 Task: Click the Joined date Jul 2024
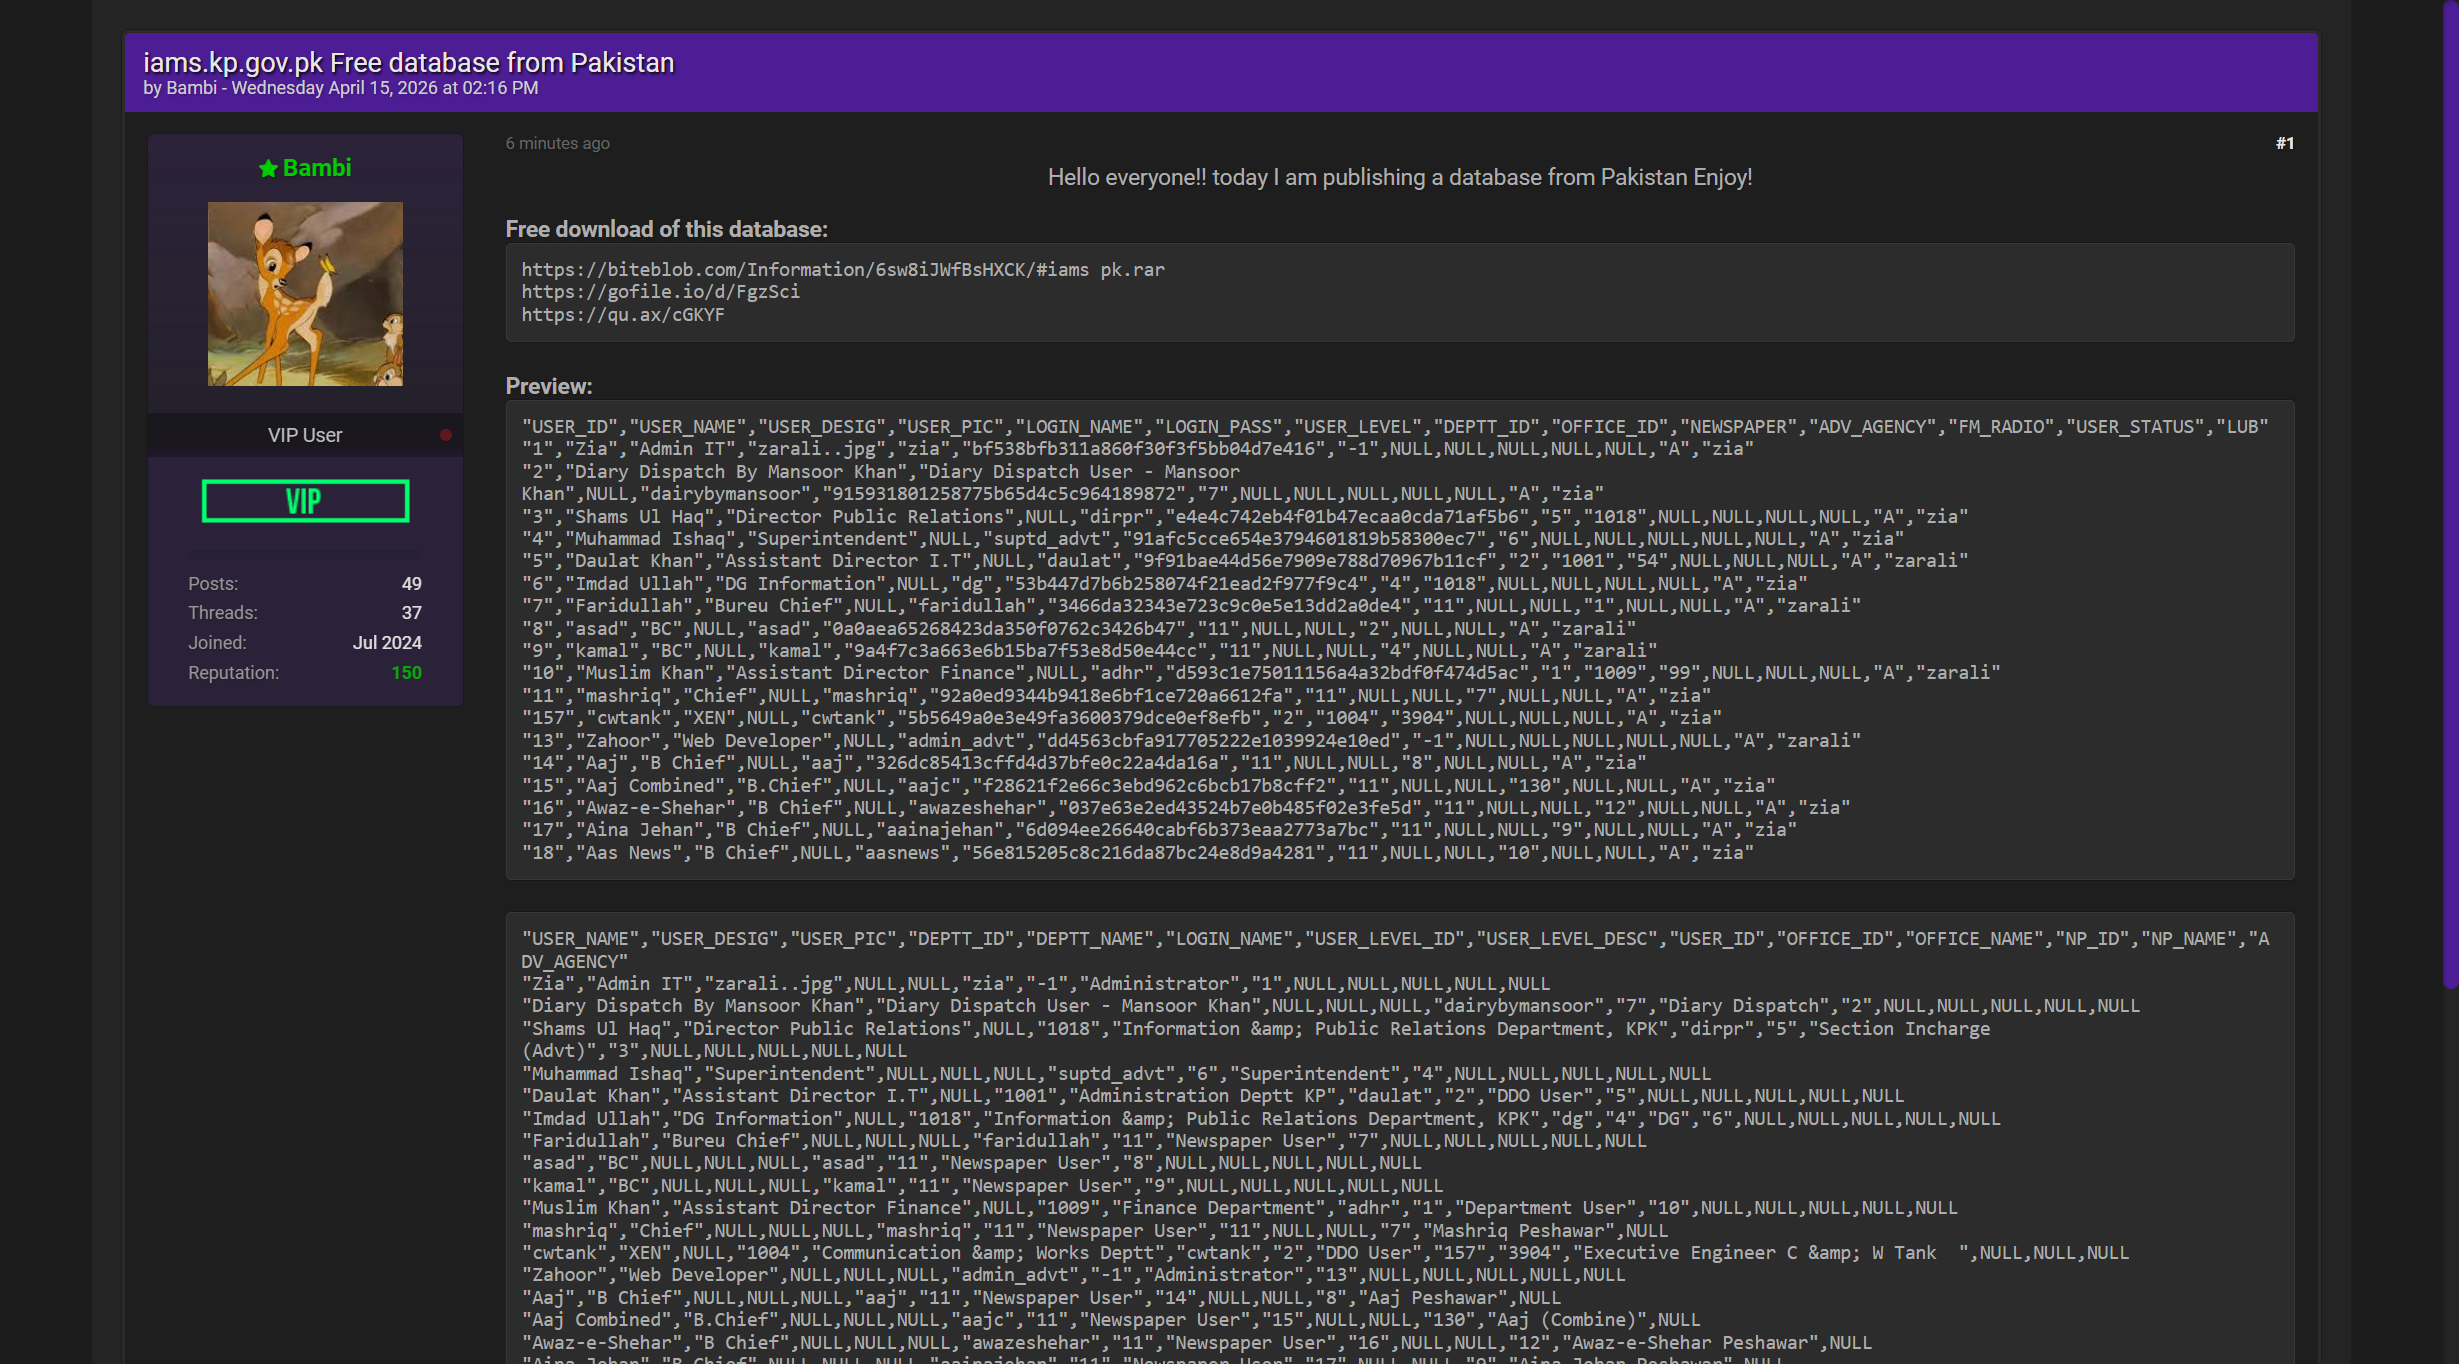click(x=387, y=643)
